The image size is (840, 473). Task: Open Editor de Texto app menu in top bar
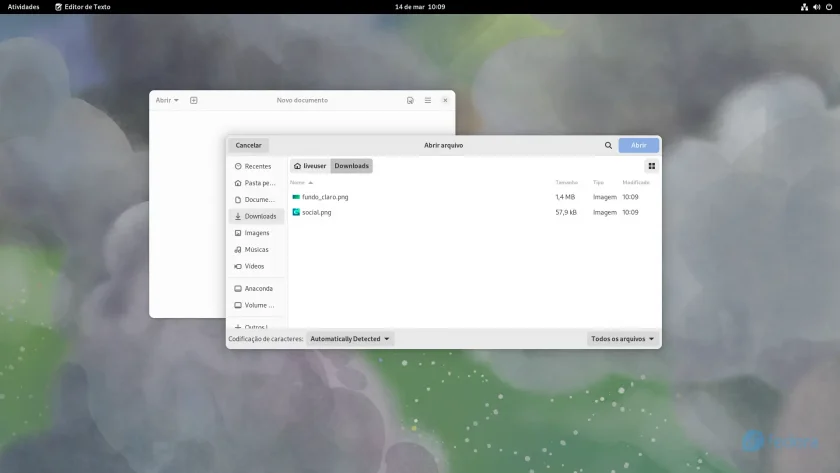(82, 7)
